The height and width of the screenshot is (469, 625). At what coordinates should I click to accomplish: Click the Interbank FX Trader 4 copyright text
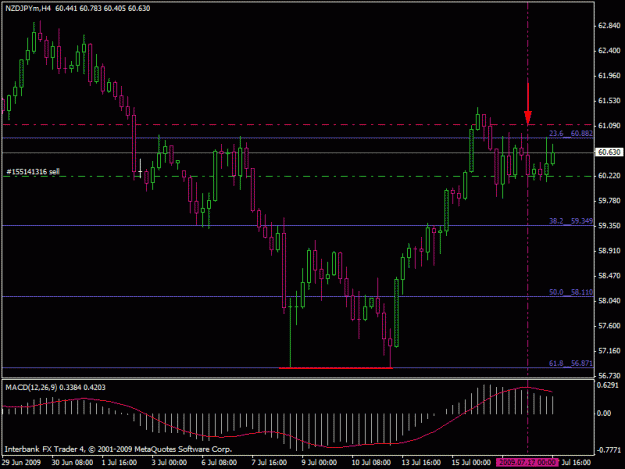coord(118,449)
